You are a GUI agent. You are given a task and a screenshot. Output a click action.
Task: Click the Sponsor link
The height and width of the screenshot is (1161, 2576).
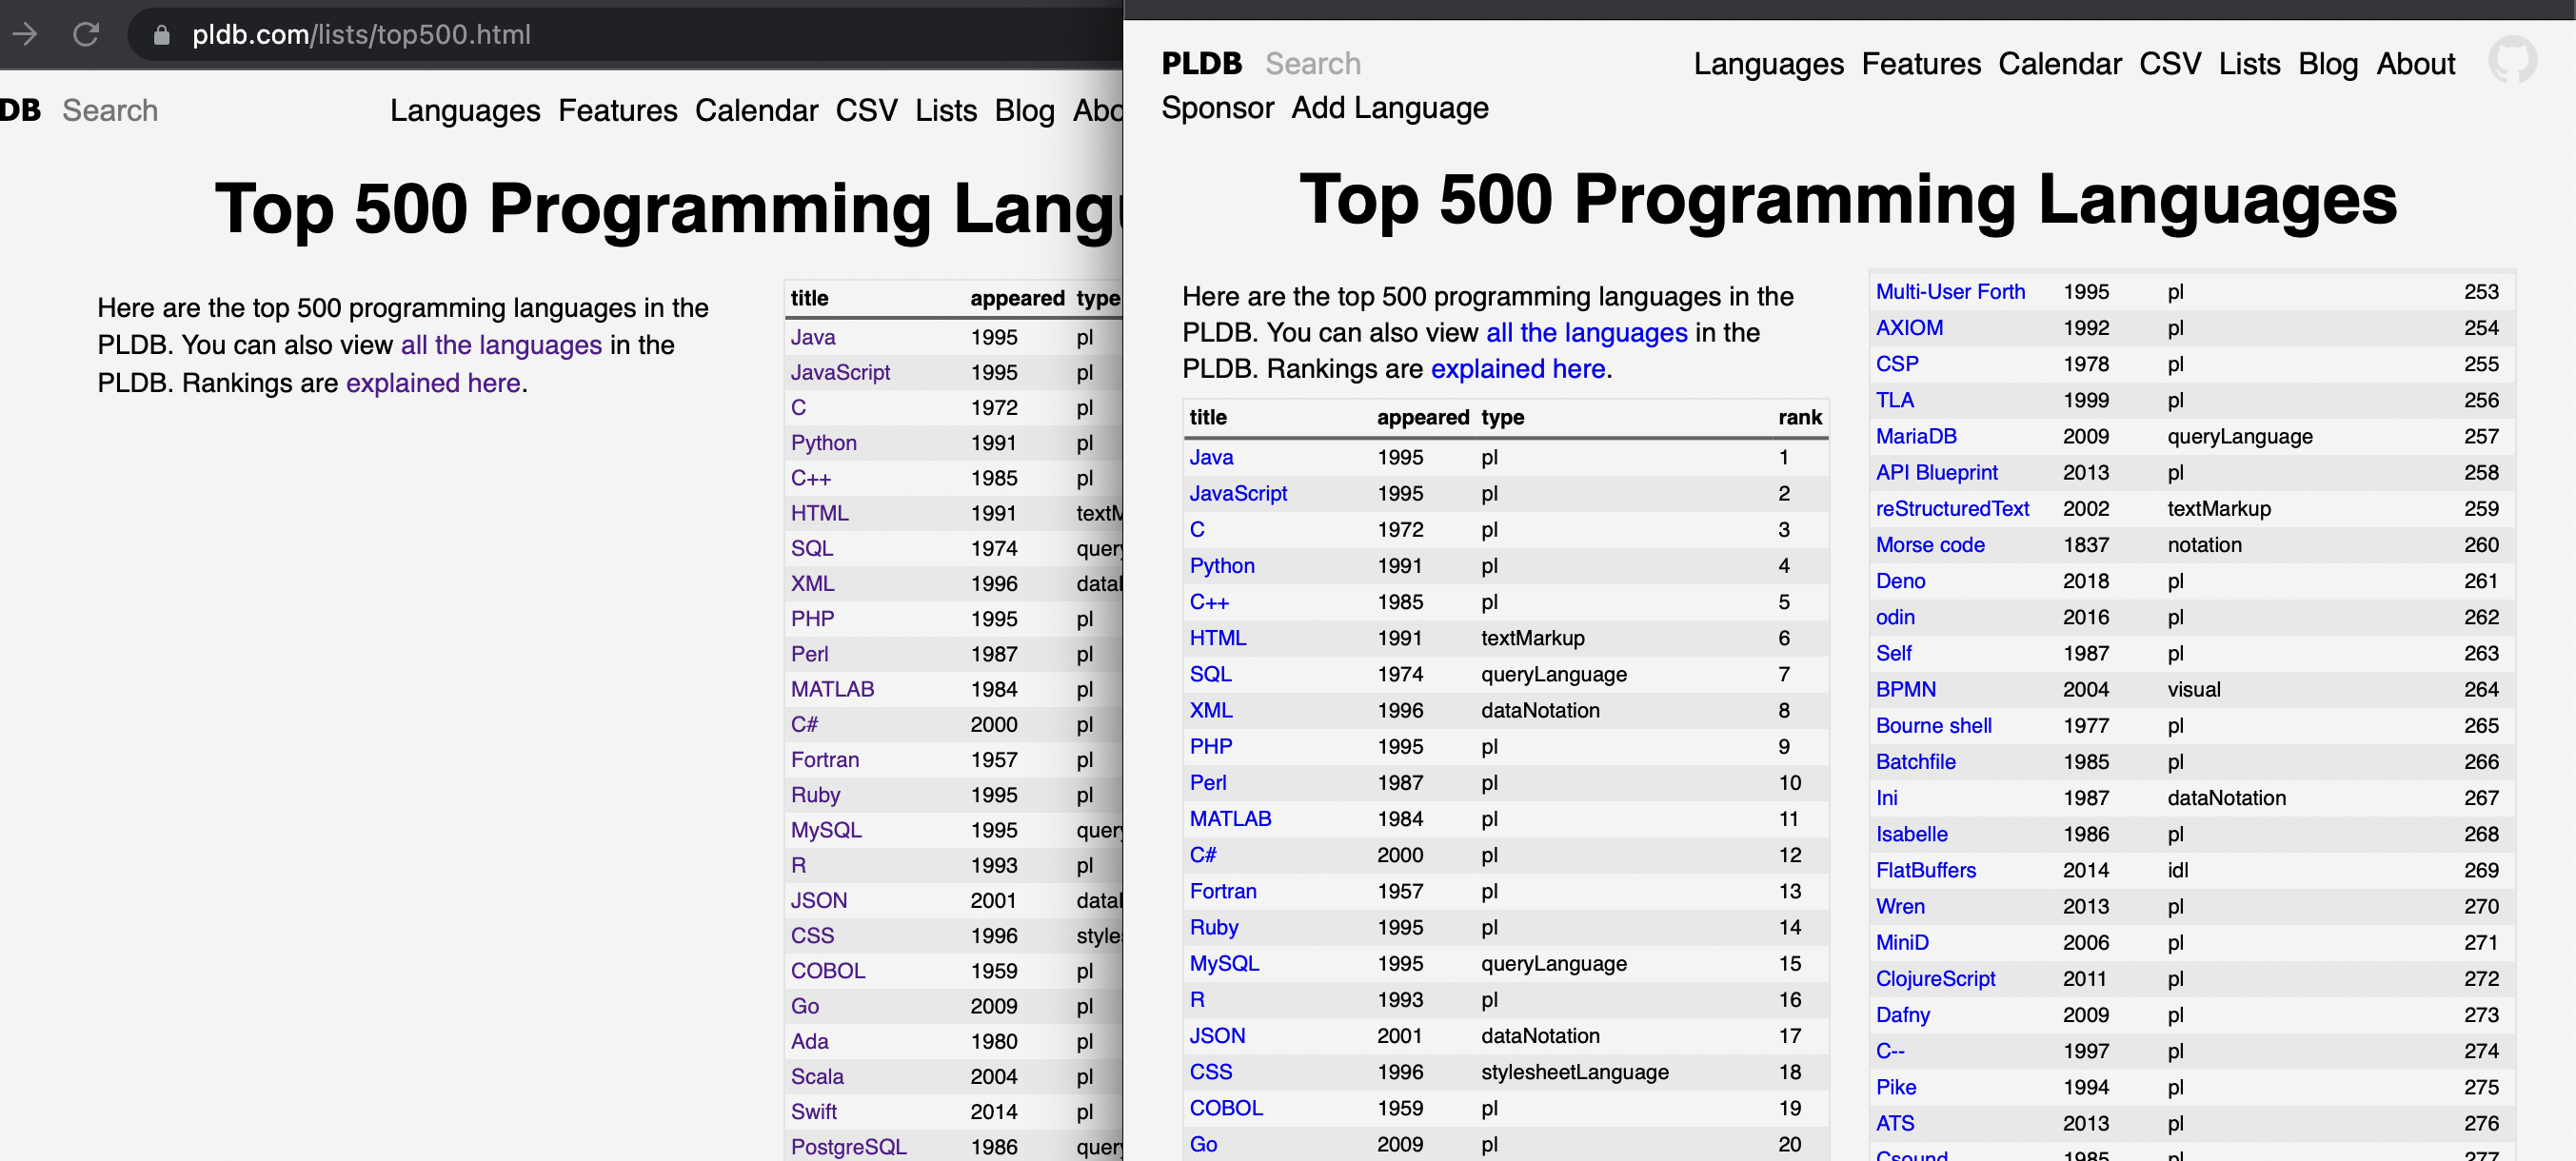[x=1217, y=107]
